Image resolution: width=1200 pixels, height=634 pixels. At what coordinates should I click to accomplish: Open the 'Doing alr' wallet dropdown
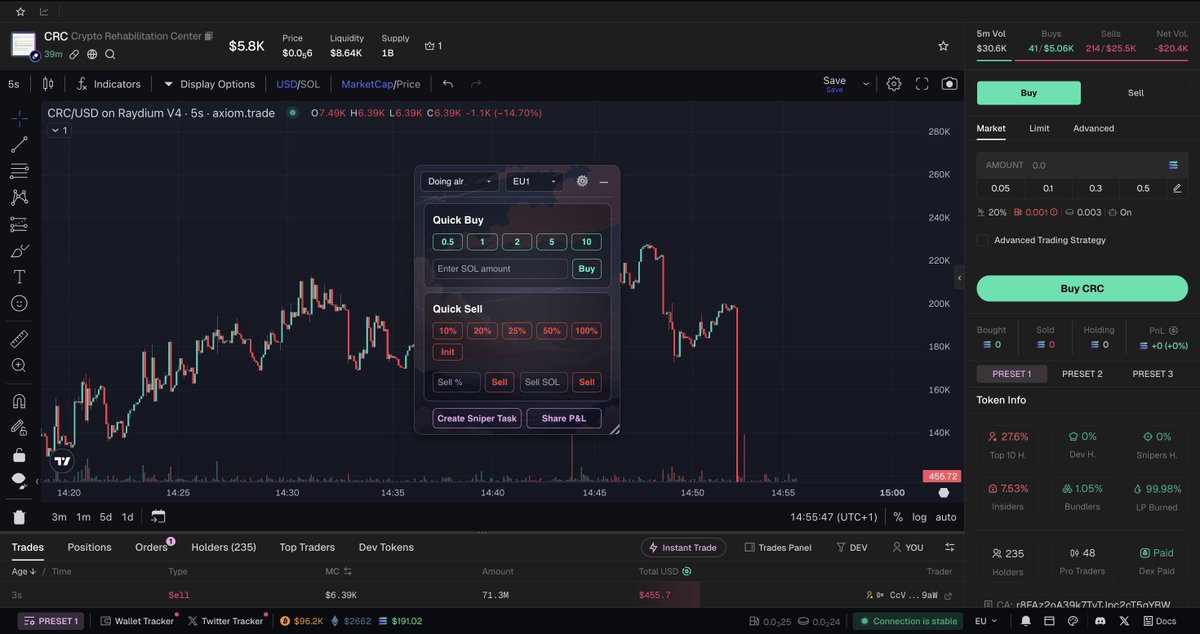[x=460, y=181]
